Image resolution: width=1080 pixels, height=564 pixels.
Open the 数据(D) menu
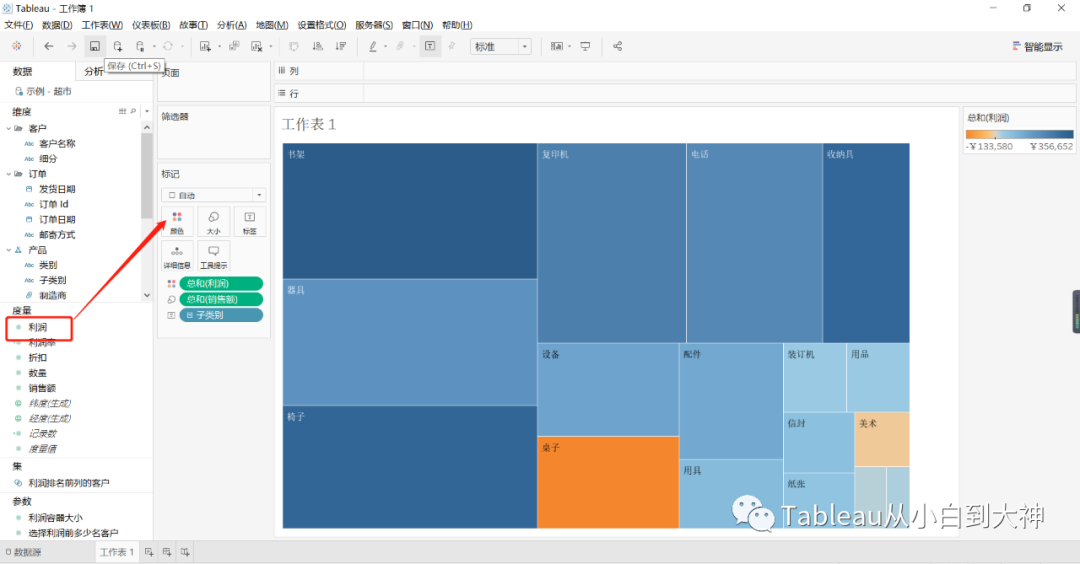(x=57, y=25)
